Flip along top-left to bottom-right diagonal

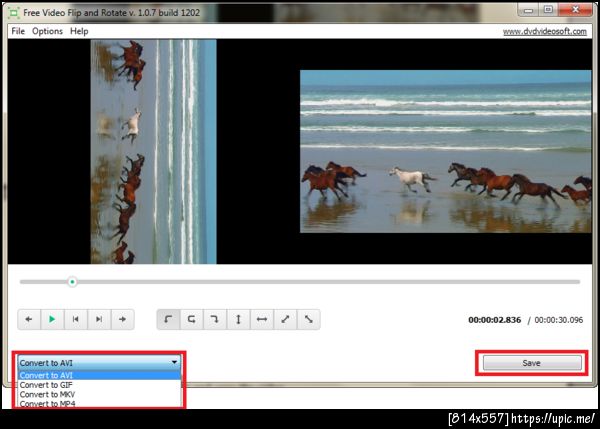pyautogui.click(x=308, y=319)
